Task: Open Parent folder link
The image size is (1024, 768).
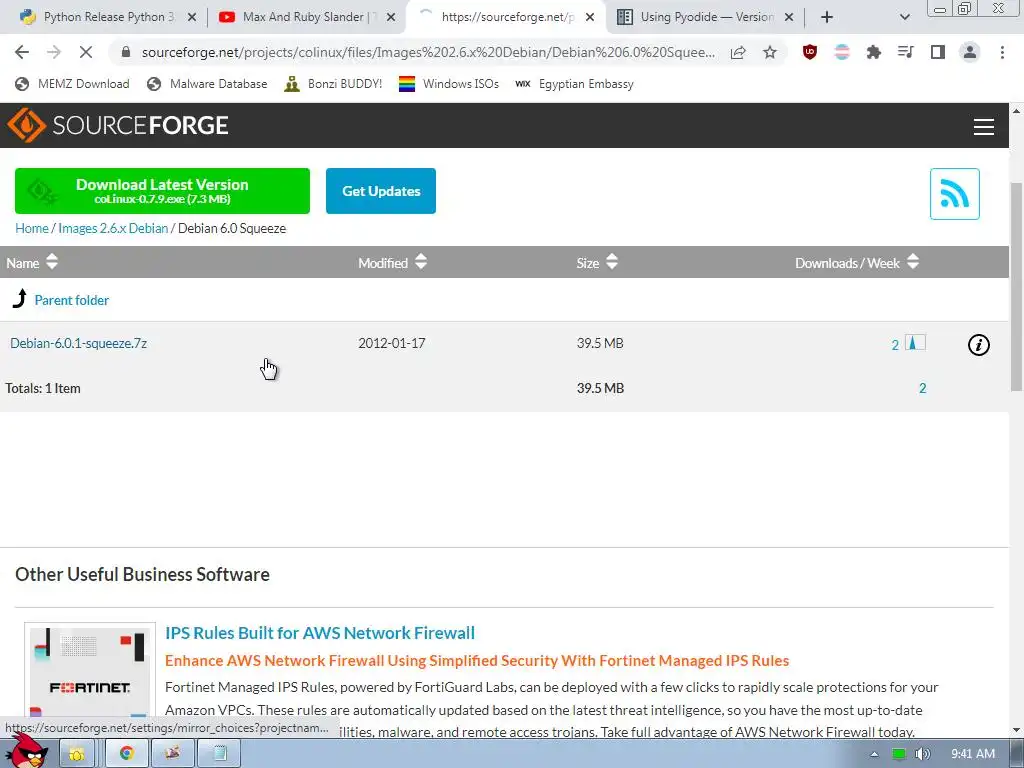Action: coord(72,300)
